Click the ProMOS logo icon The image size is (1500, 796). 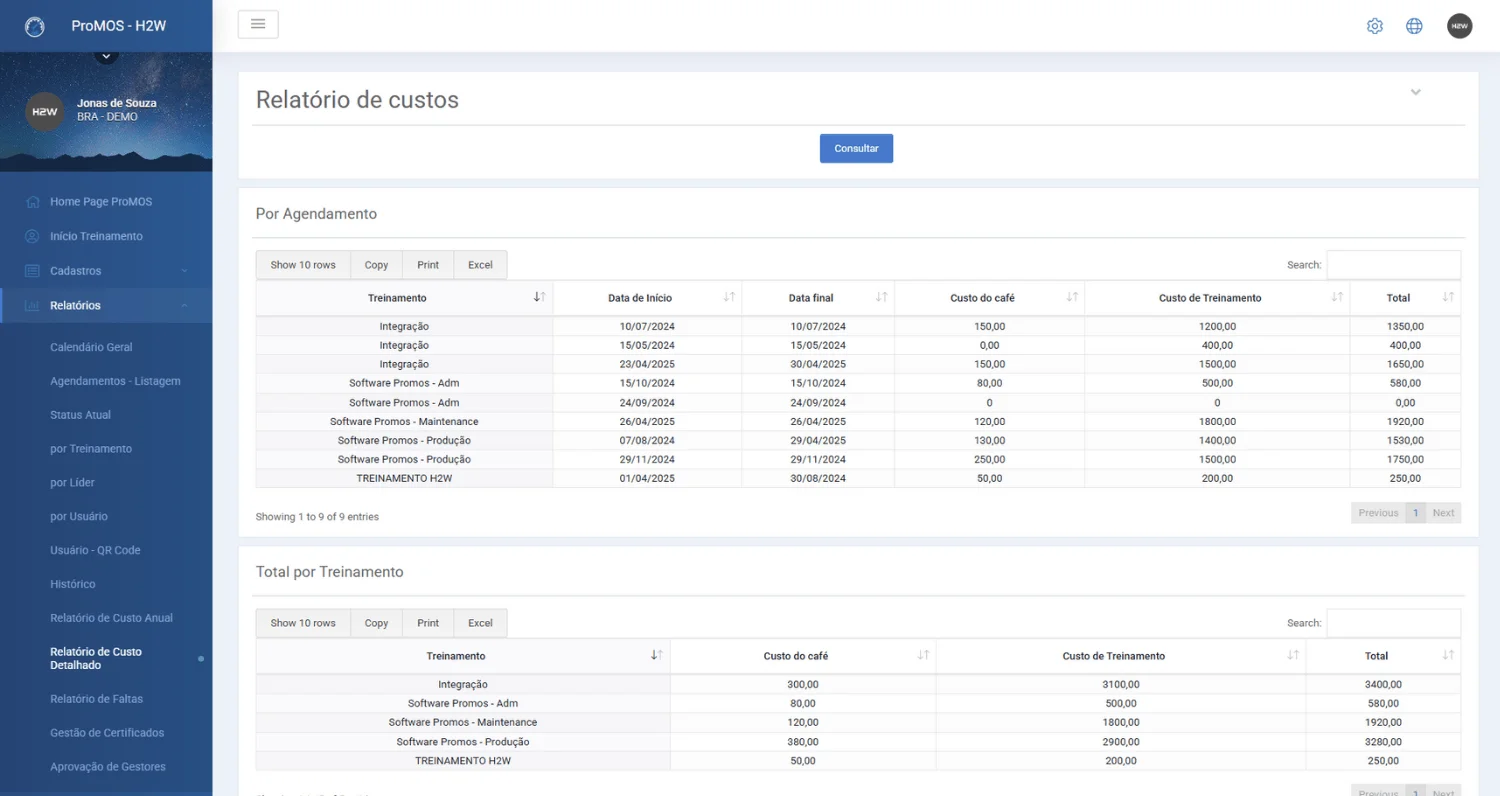(x=35, y=27)
